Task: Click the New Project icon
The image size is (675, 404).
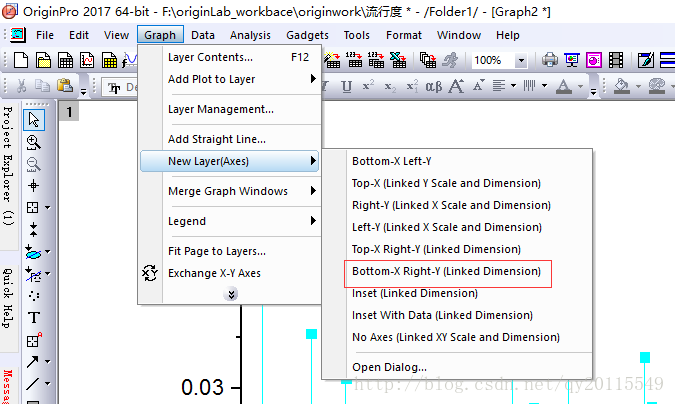Action: (21, 60)
